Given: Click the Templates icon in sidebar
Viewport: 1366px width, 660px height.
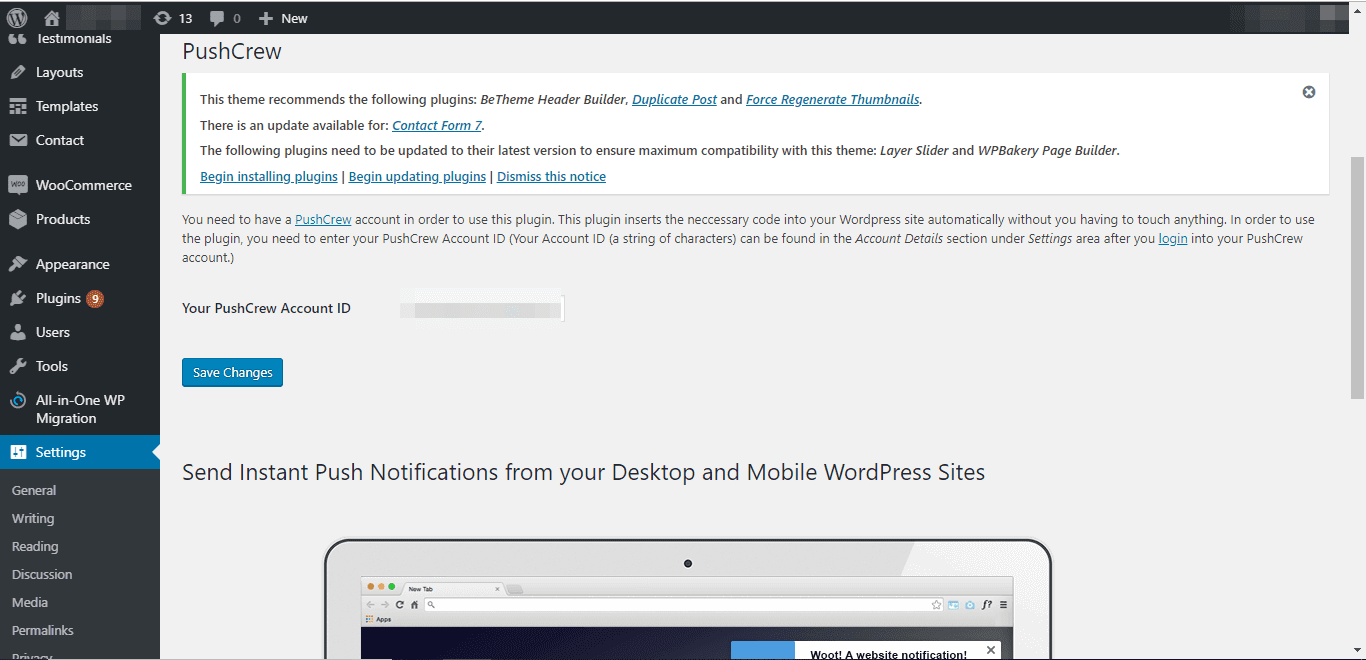Looking at the screenshot, I should coord(17,106).
